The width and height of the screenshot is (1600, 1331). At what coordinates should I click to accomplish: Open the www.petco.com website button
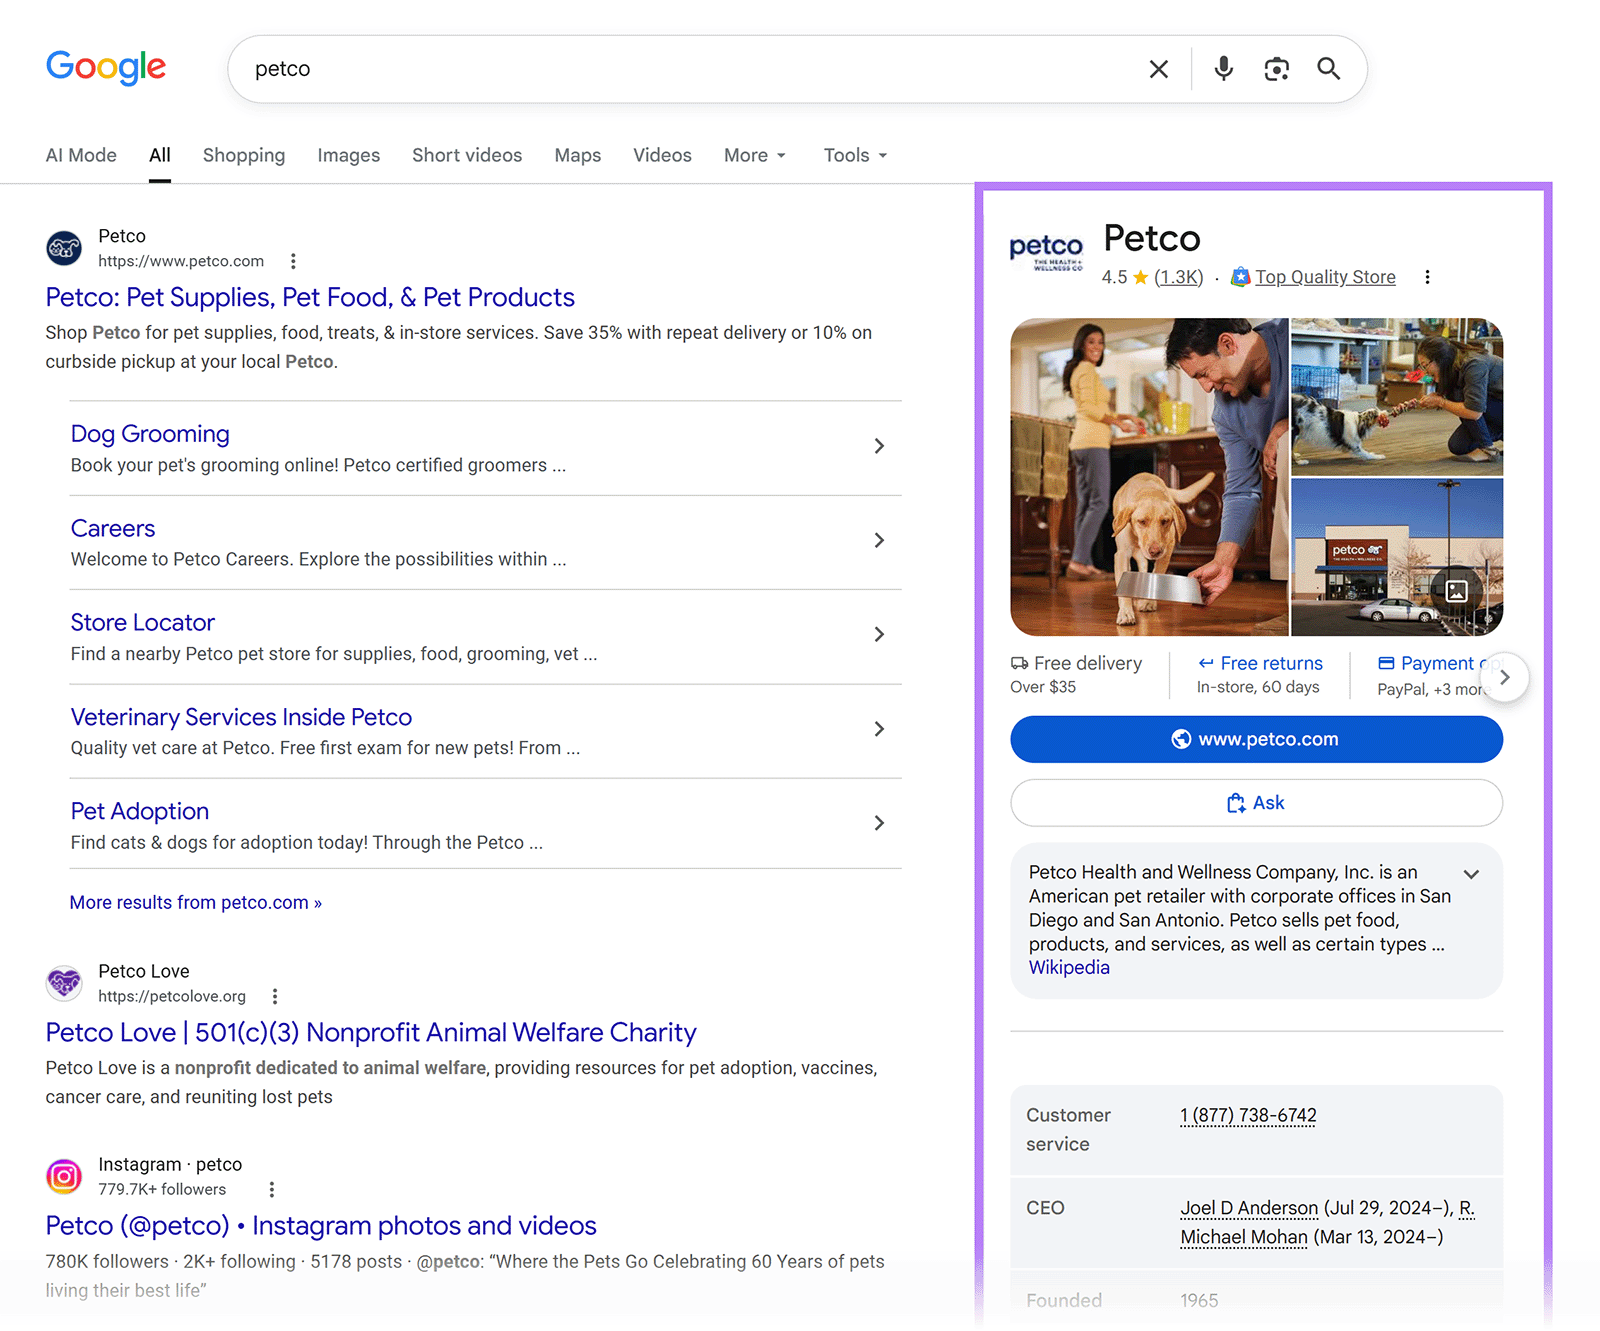[1256, 739]
